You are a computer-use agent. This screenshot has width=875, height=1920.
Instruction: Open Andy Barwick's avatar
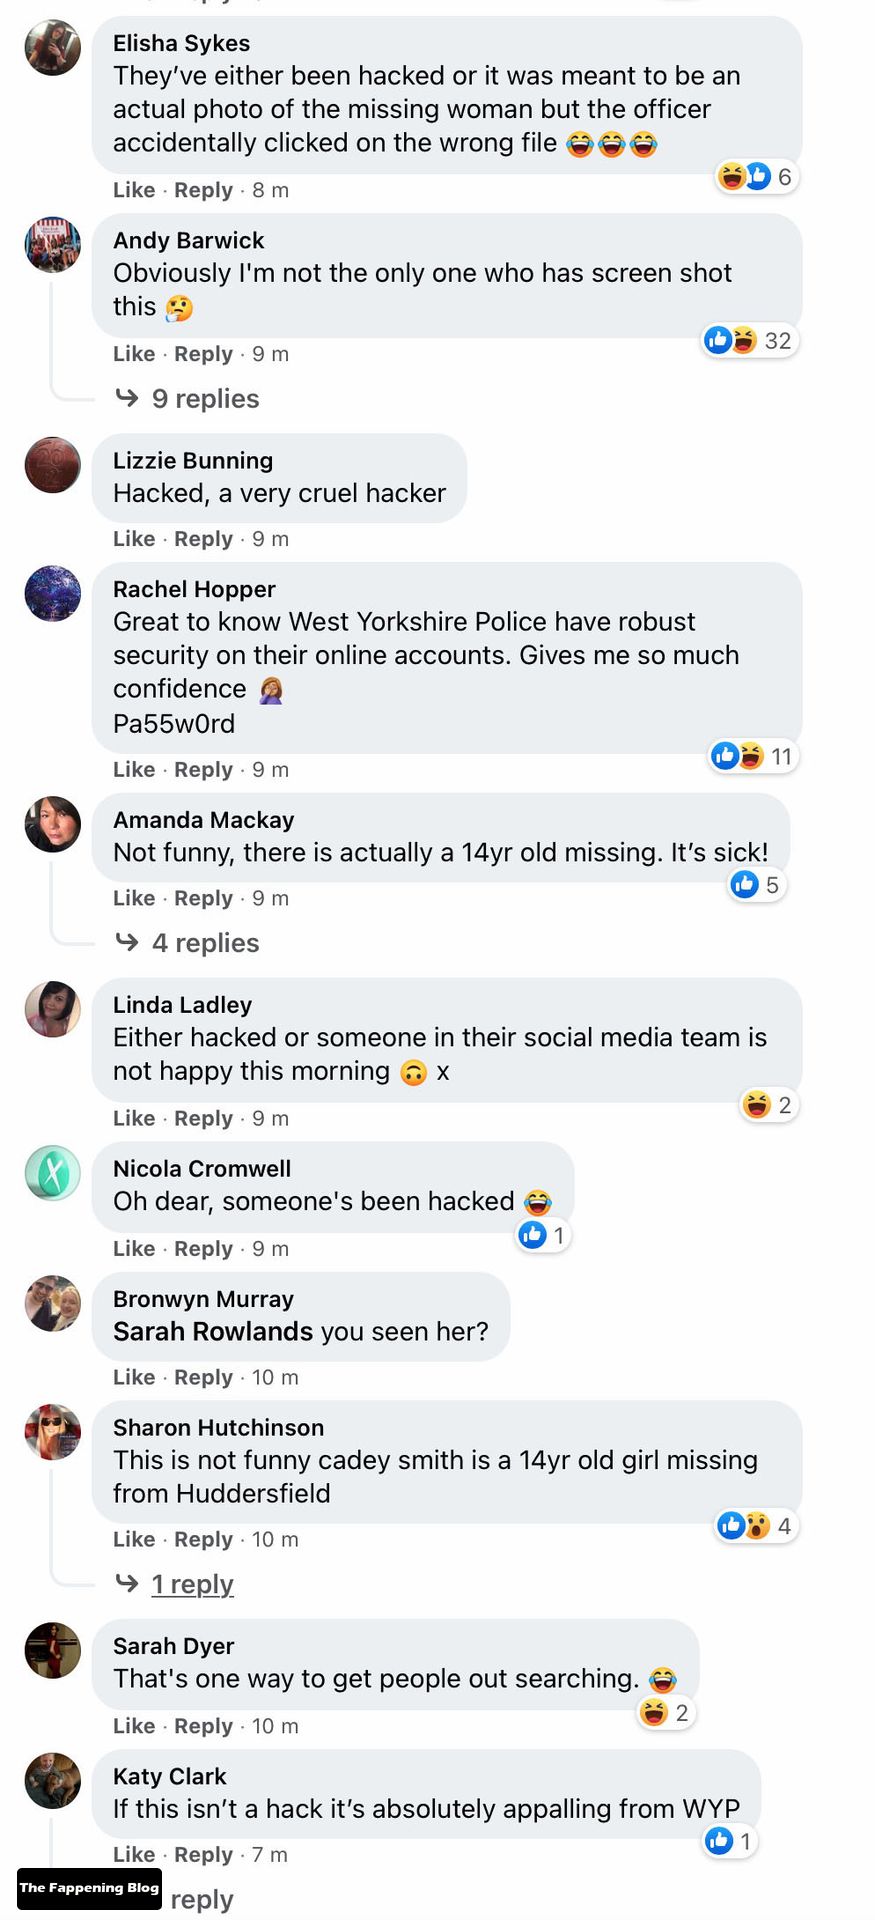[x=53, y=244]
